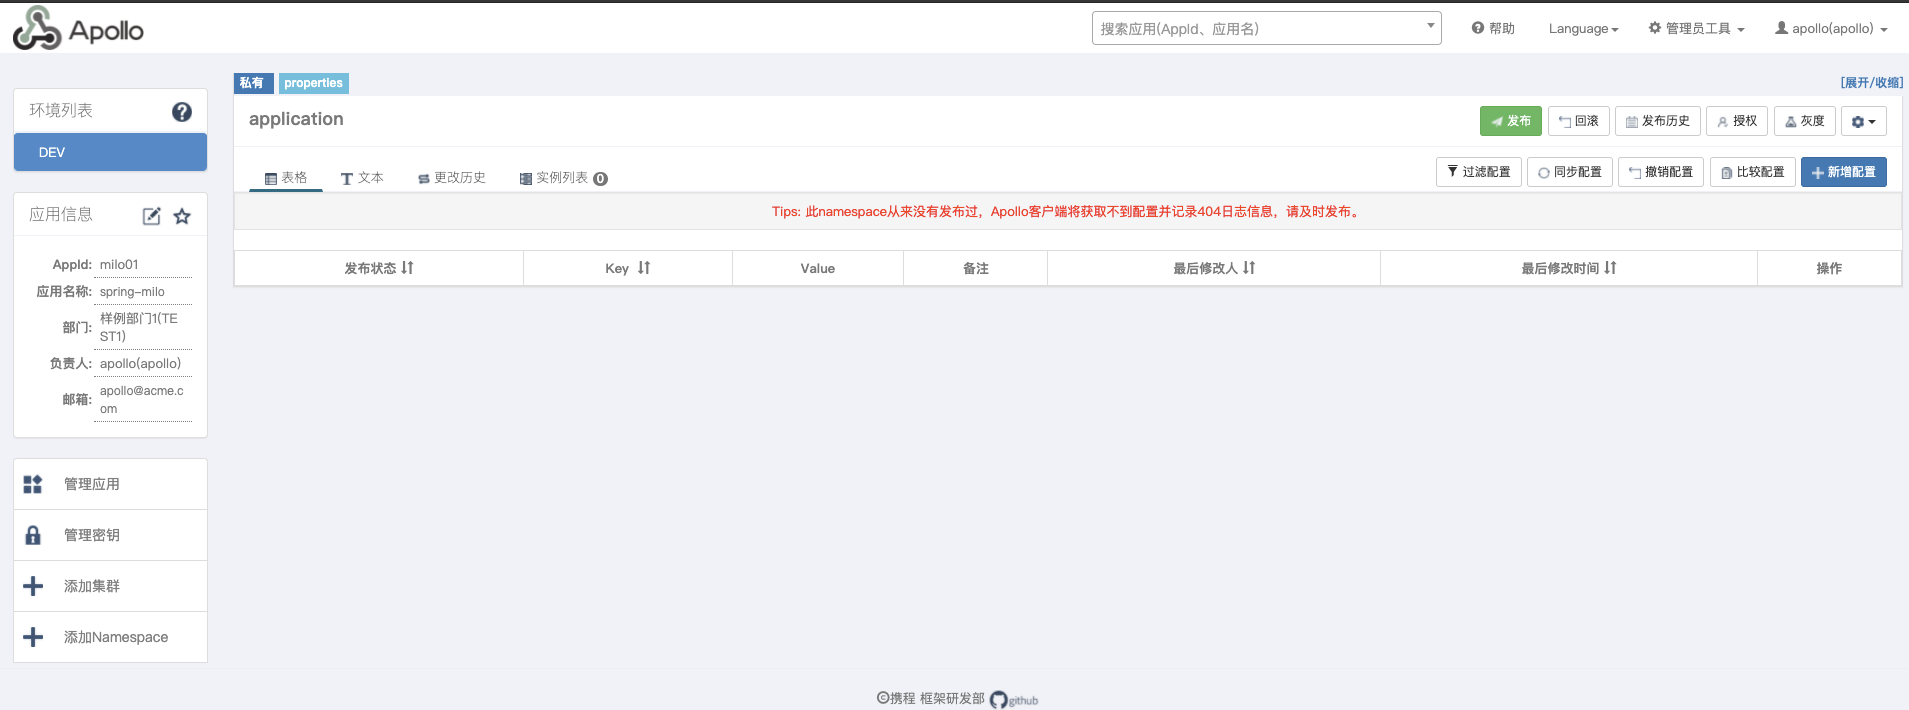1909x710 pixels.
Task: Switch to 表格 table tab
Action: 286,178
